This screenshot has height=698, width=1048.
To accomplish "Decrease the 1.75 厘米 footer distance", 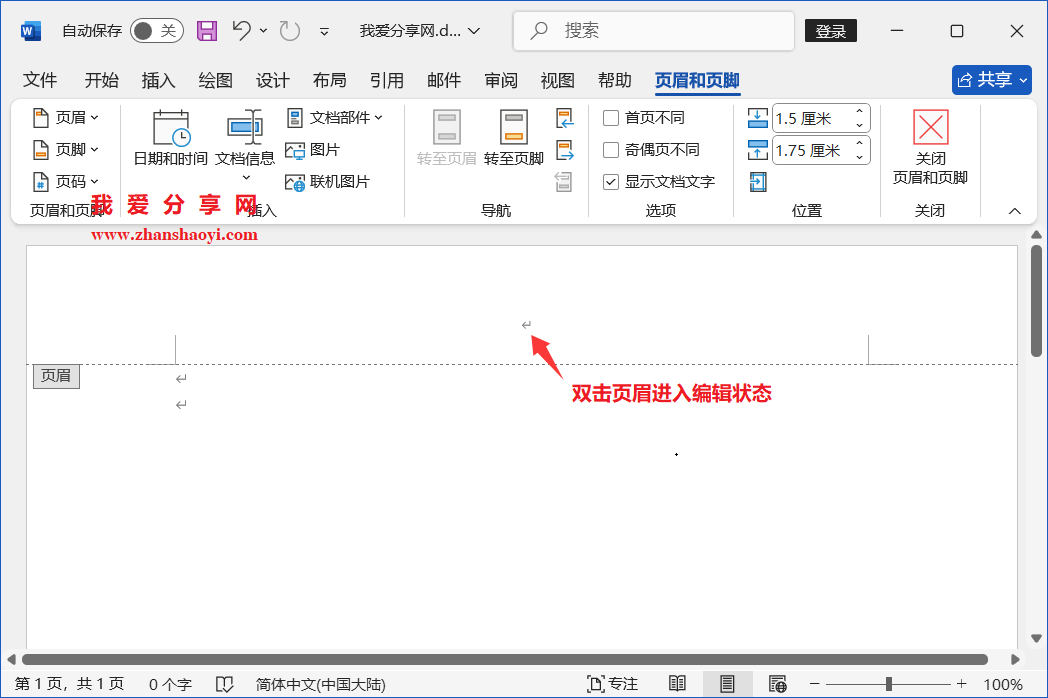I will coord(860,158).
